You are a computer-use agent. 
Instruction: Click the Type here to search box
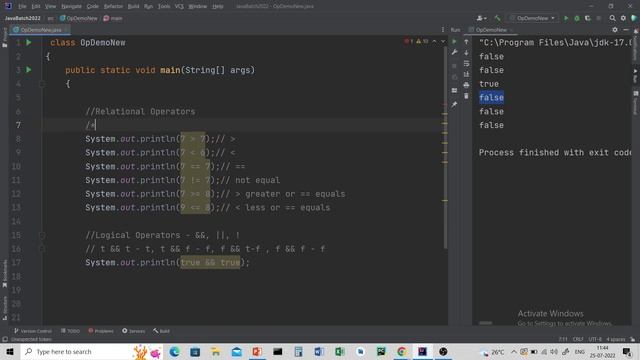click(91, 351)
